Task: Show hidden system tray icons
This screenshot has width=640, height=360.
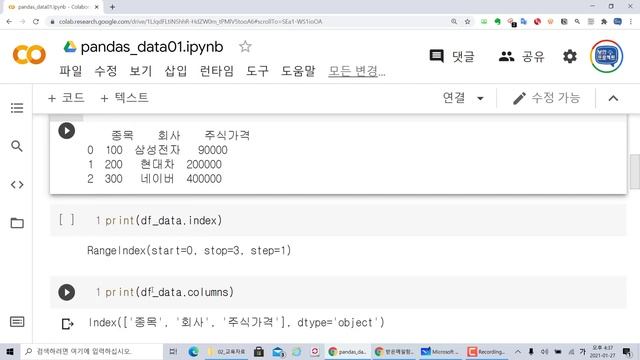Action: coord(518,351)
